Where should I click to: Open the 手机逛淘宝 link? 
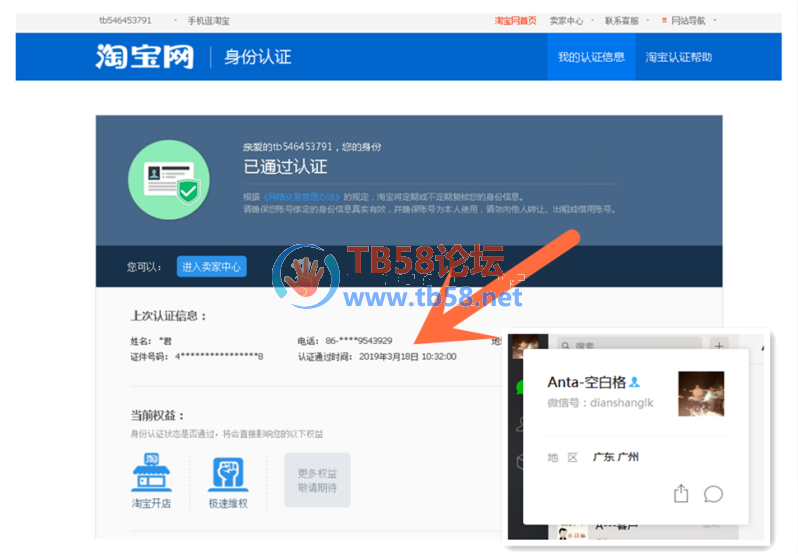pyautogui.click(x=208, y=20)
